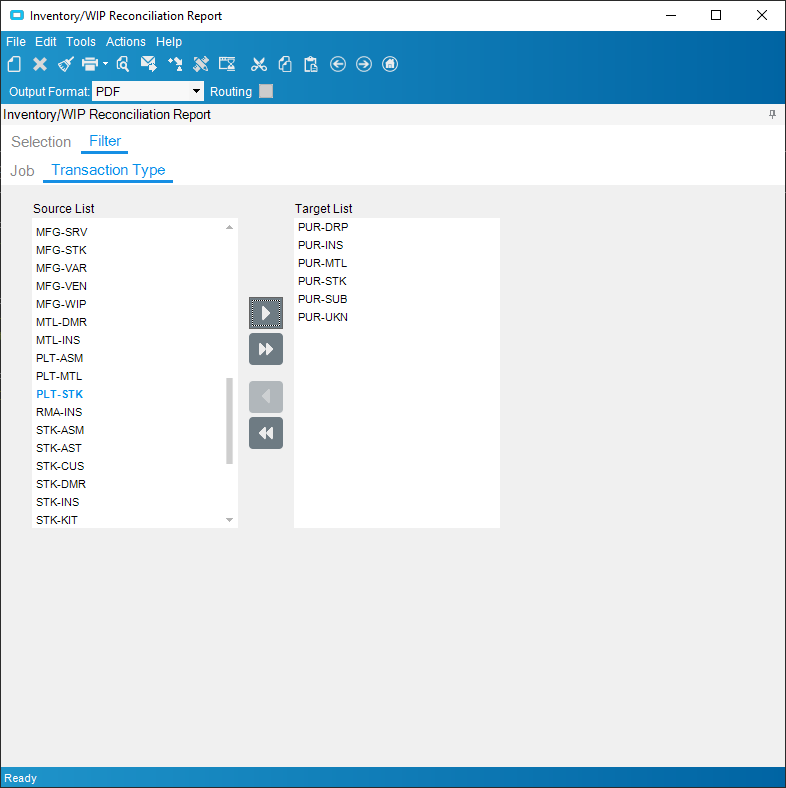Click the pin icon on the report panel header
Viewport: 786px width, 788px height.
click(x=772, y=115)
